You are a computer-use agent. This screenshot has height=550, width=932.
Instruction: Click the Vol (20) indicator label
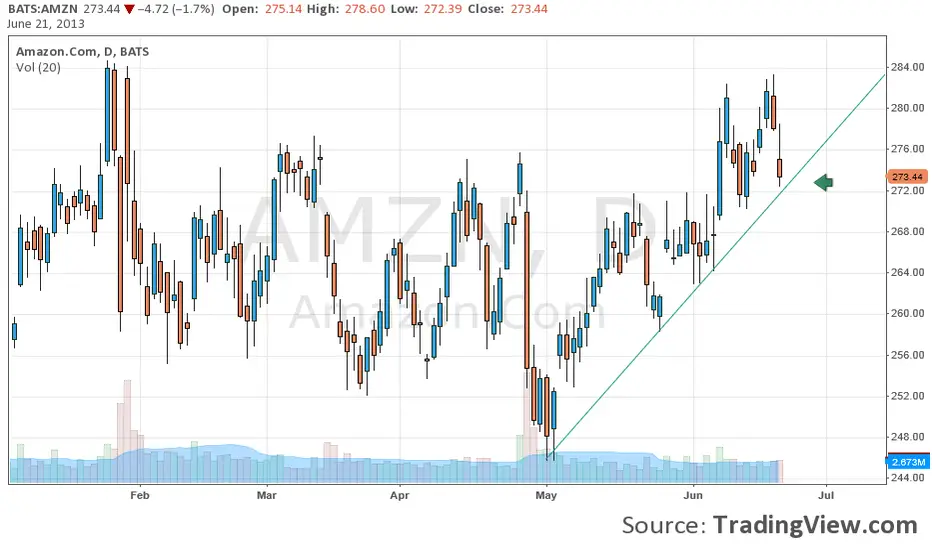point(38,67)
